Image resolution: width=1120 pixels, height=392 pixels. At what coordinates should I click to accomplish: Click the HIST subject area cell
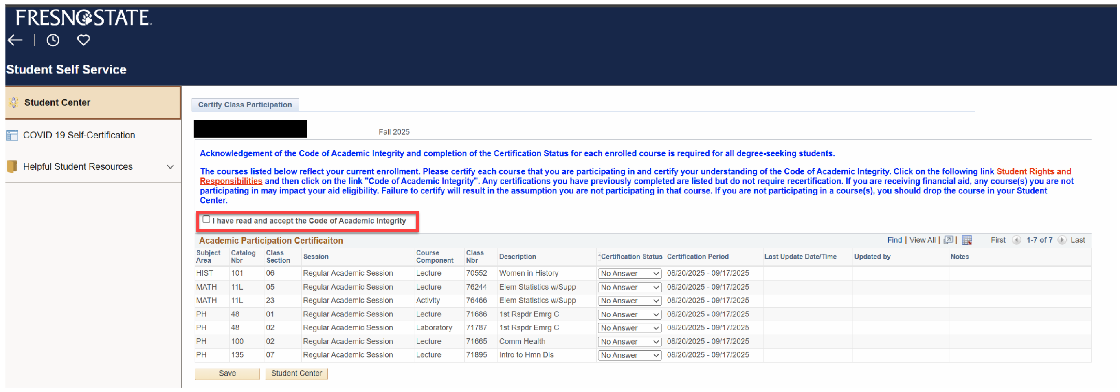[204, 273]
